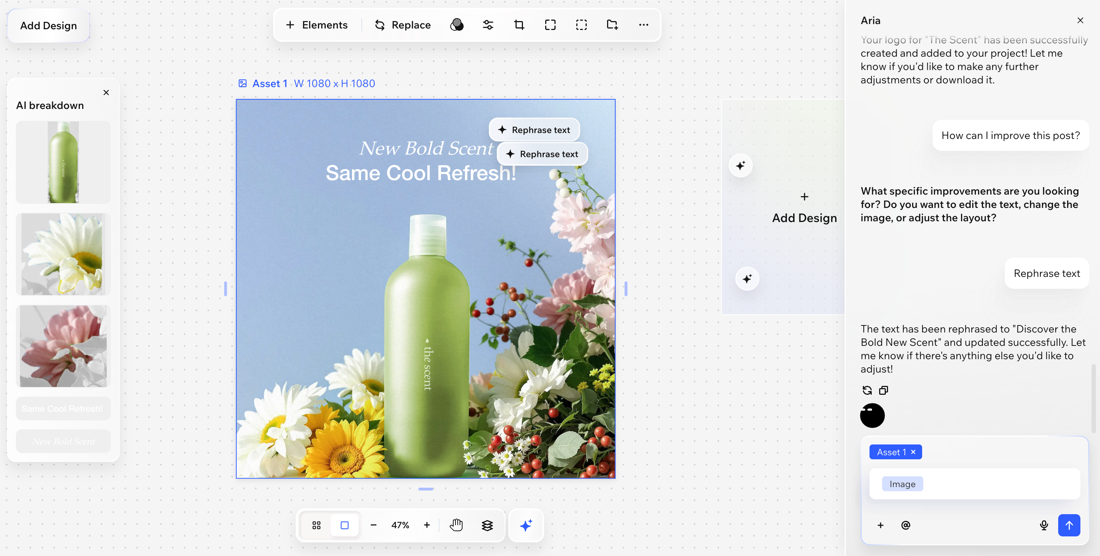Zoom in with the plus button

(427, 525)
